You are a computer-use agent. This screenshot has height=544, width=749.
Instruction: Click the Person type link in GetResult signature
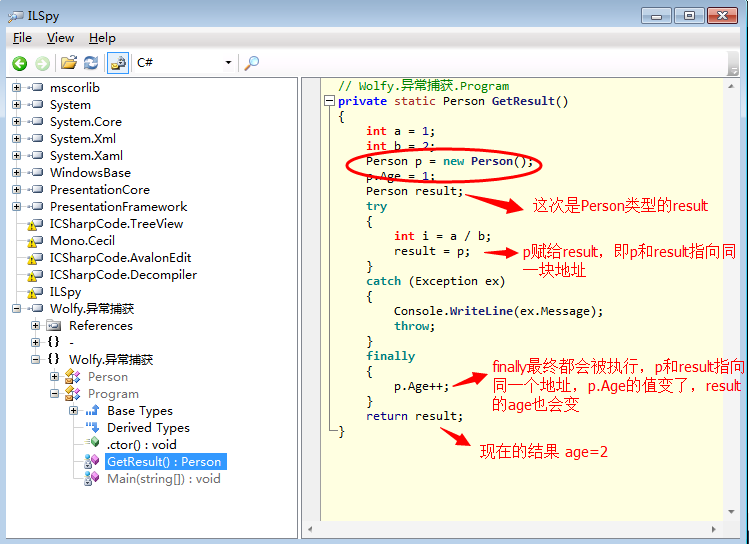(463, 101)
